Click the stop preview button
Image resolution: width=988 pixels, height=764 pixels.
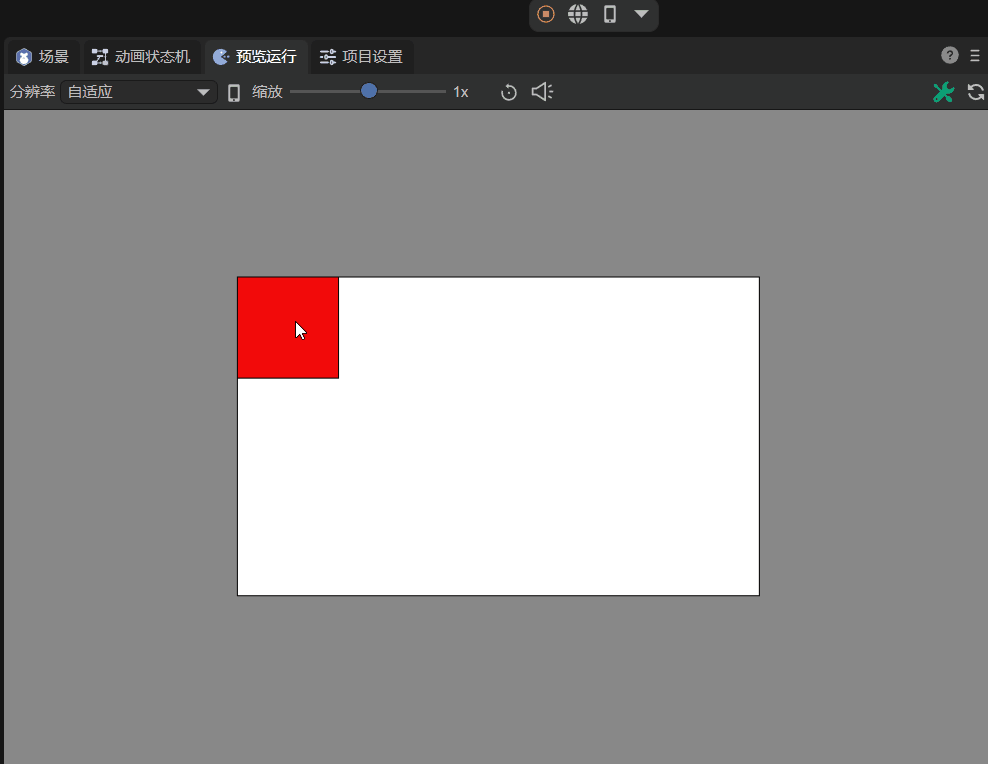click(545, 14)
